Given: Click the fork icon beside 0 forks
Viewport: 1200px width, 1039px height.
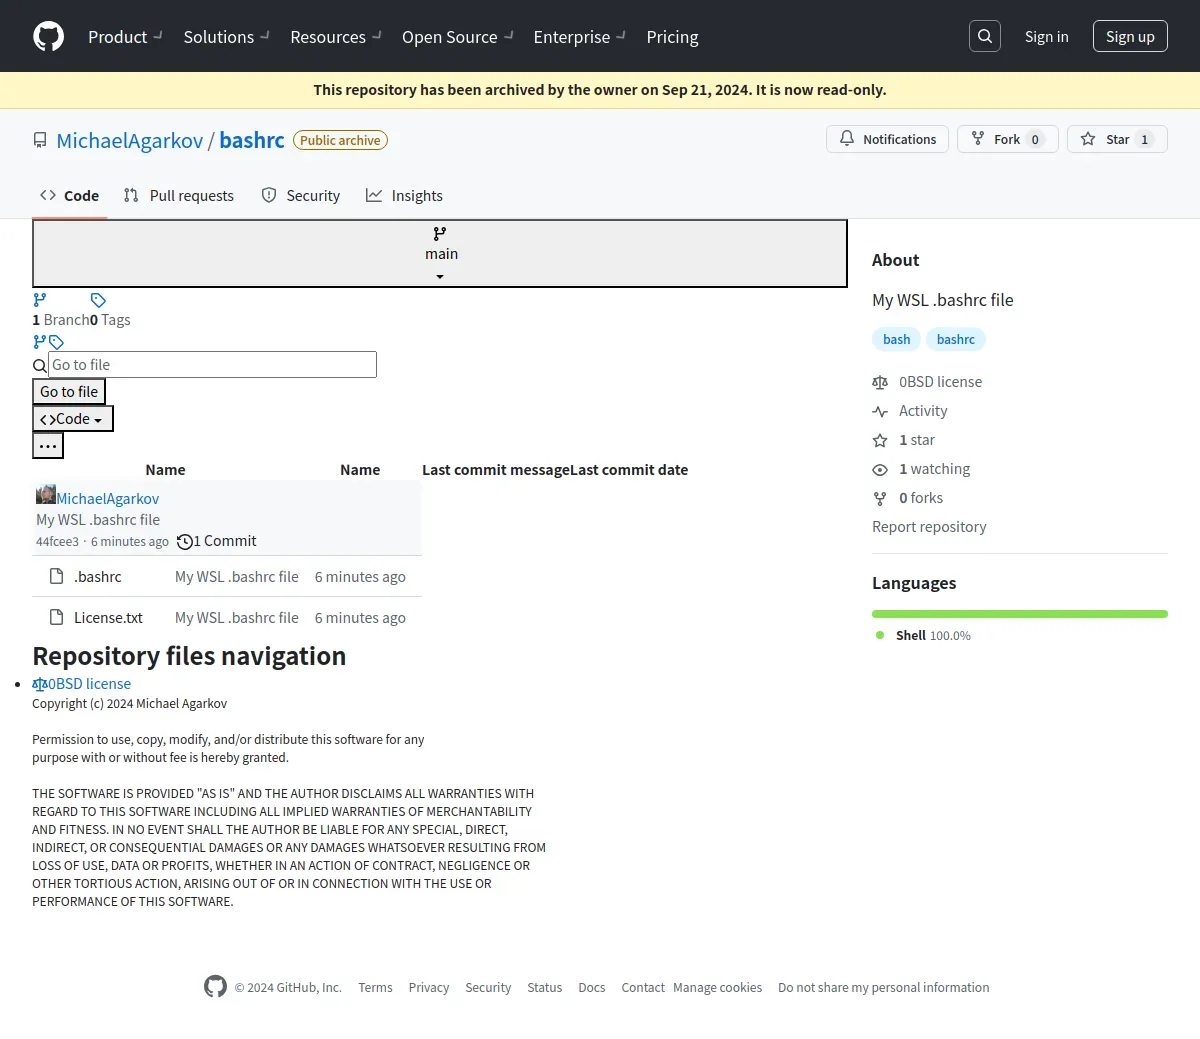Looking at the screenshot, I should click(x=880, y=498).
